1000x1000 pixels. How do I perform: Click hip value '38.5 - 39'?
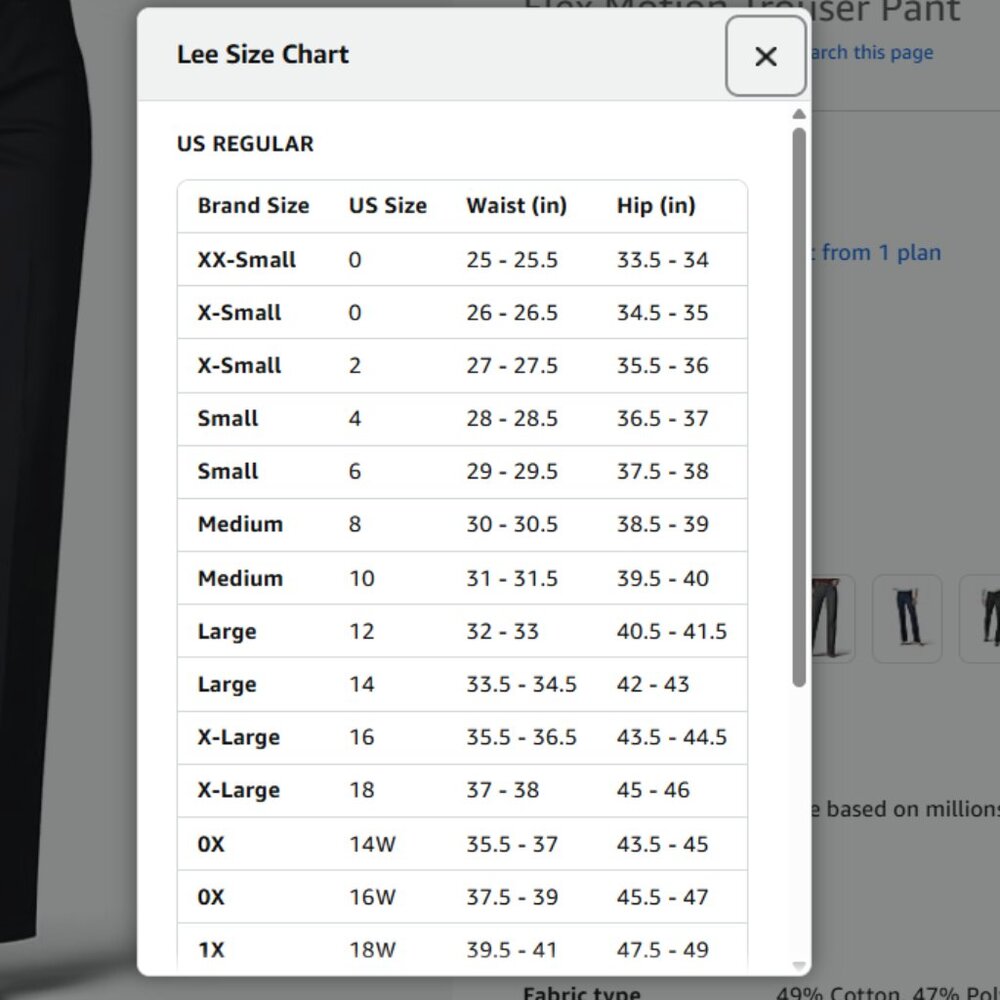pyautogui.click(x=663, y=524)
